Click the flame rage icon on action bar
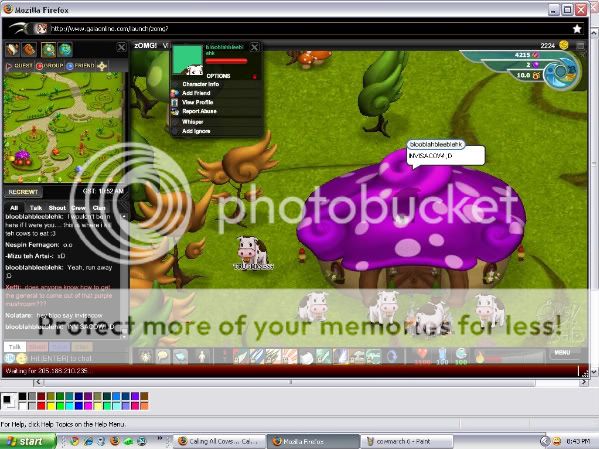 pyautogui.click(x=479, y=357)
